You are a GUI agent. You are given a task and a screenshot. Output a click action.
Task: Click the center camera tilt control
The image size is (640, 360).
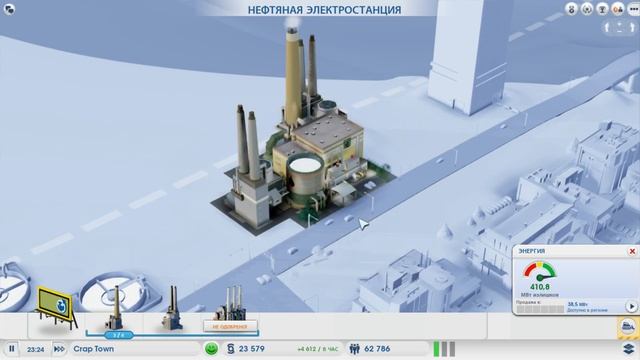tap(620, 27)
